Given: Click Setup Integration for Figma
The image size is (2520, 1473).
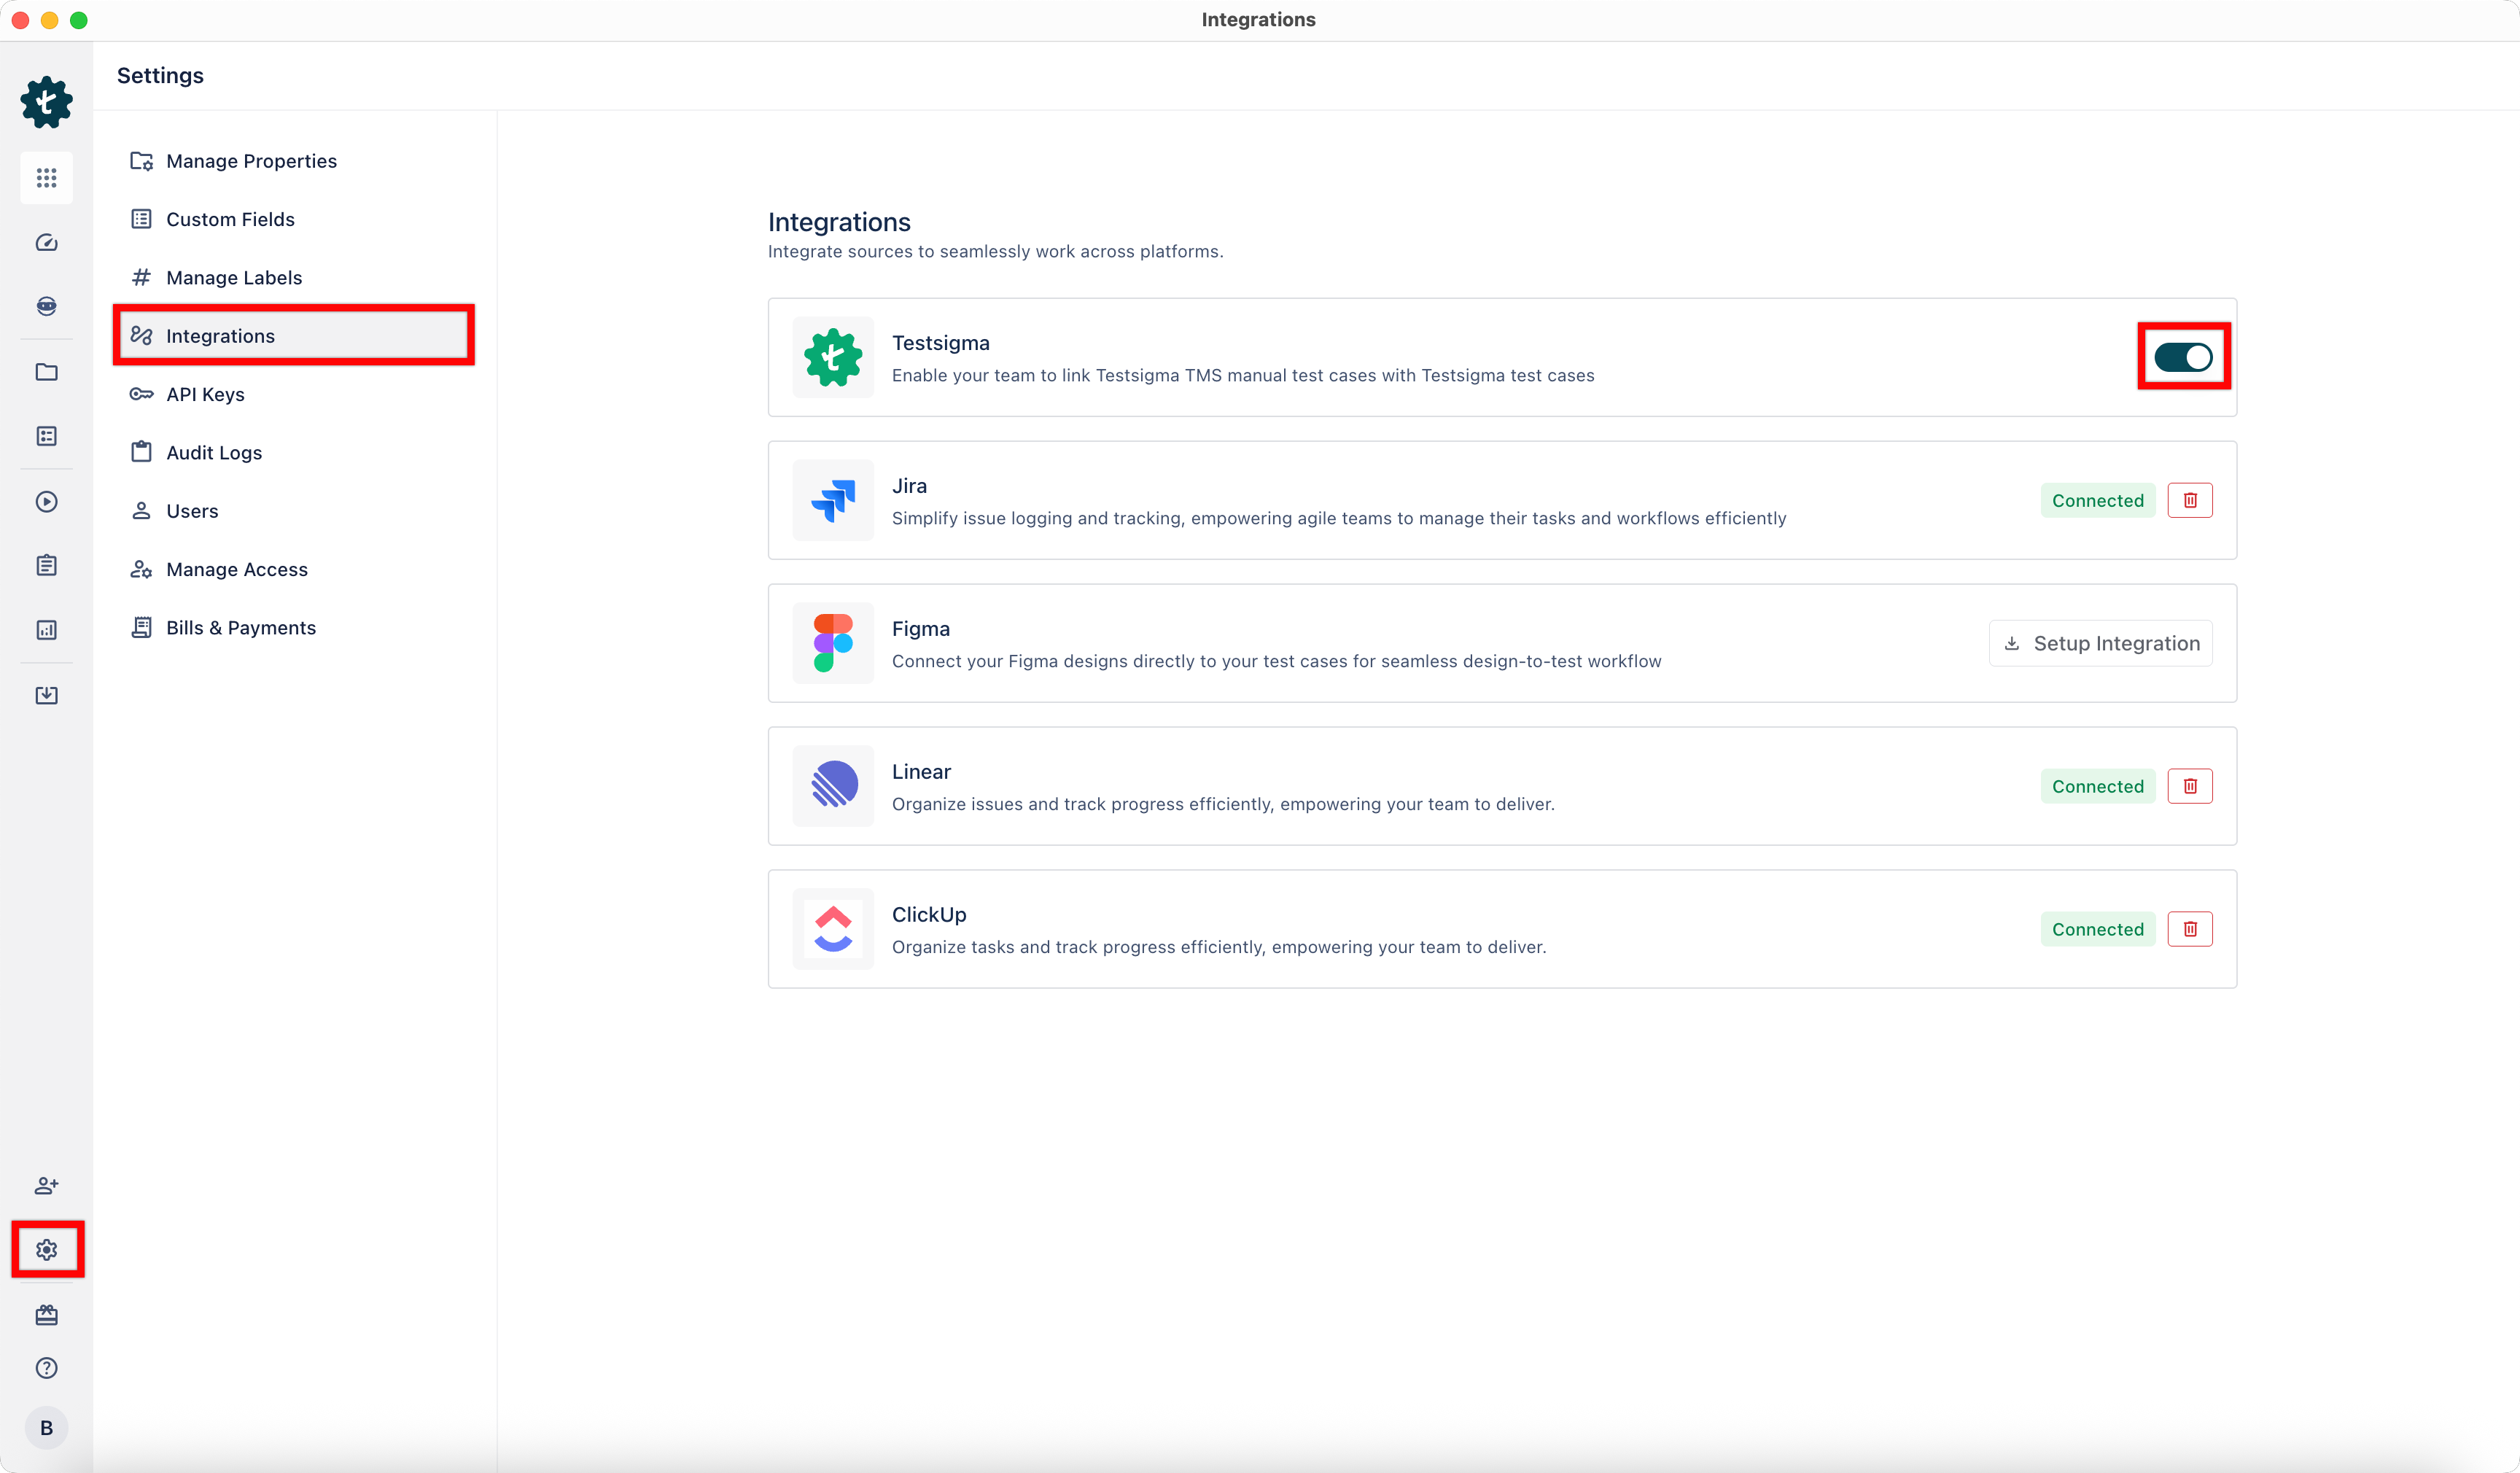Looking at the screenshot, I should tap(2101, 643).
